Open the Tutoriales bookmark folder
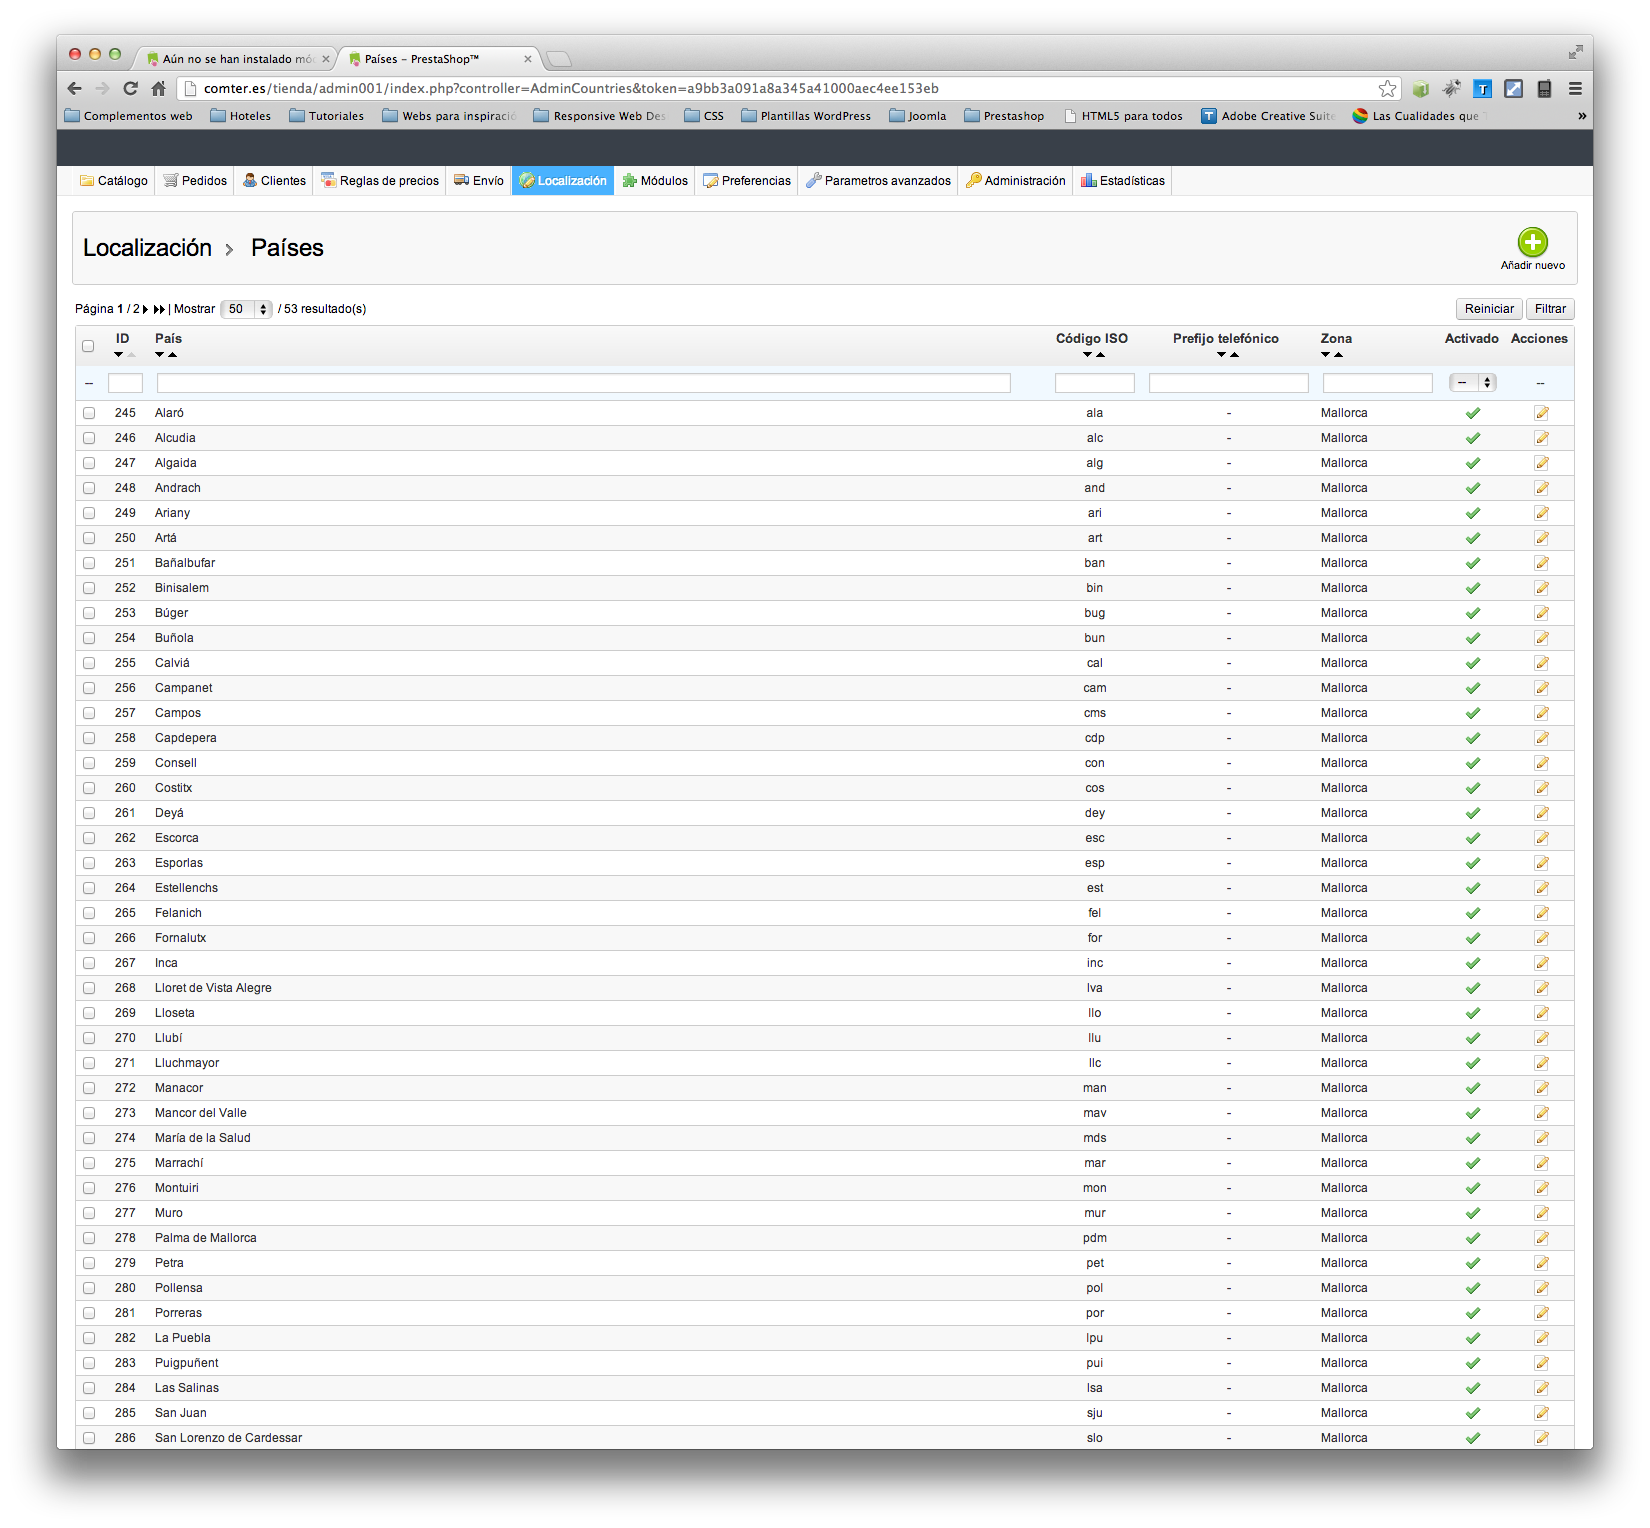The image size is (1650, 1528). tap(327, 116)
